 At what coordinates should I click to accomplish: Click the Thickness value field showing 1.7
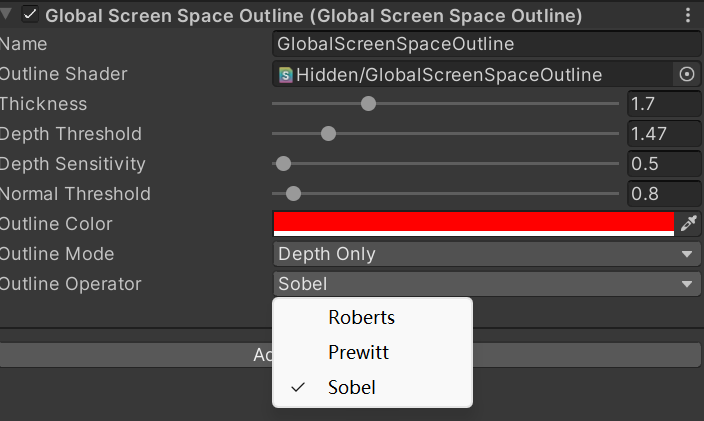(664, 104)
